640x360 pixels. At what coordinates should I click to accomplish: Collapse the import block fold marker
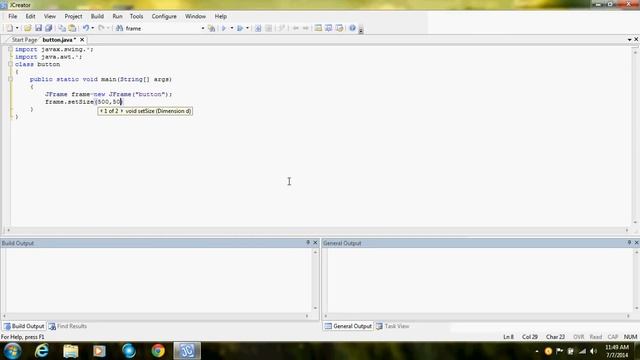[x=11, y=49]
